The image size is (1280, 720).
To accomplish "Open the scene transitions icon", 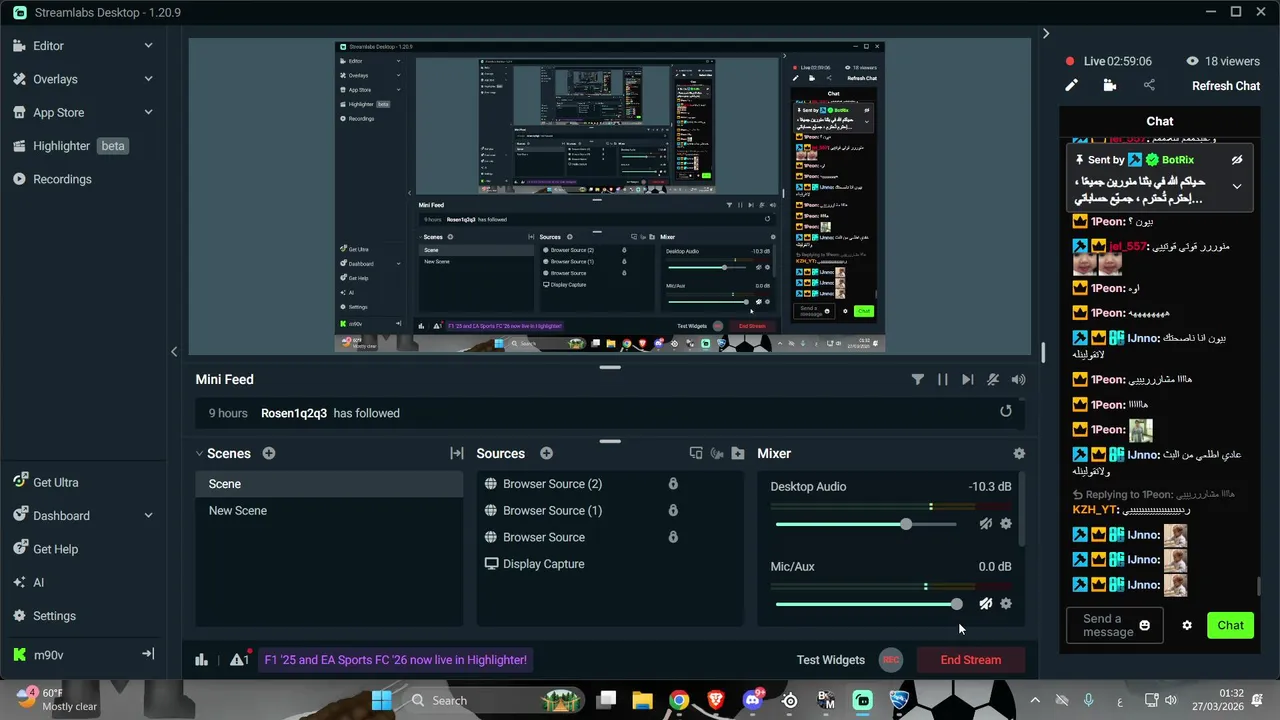I will coord(457,453).
